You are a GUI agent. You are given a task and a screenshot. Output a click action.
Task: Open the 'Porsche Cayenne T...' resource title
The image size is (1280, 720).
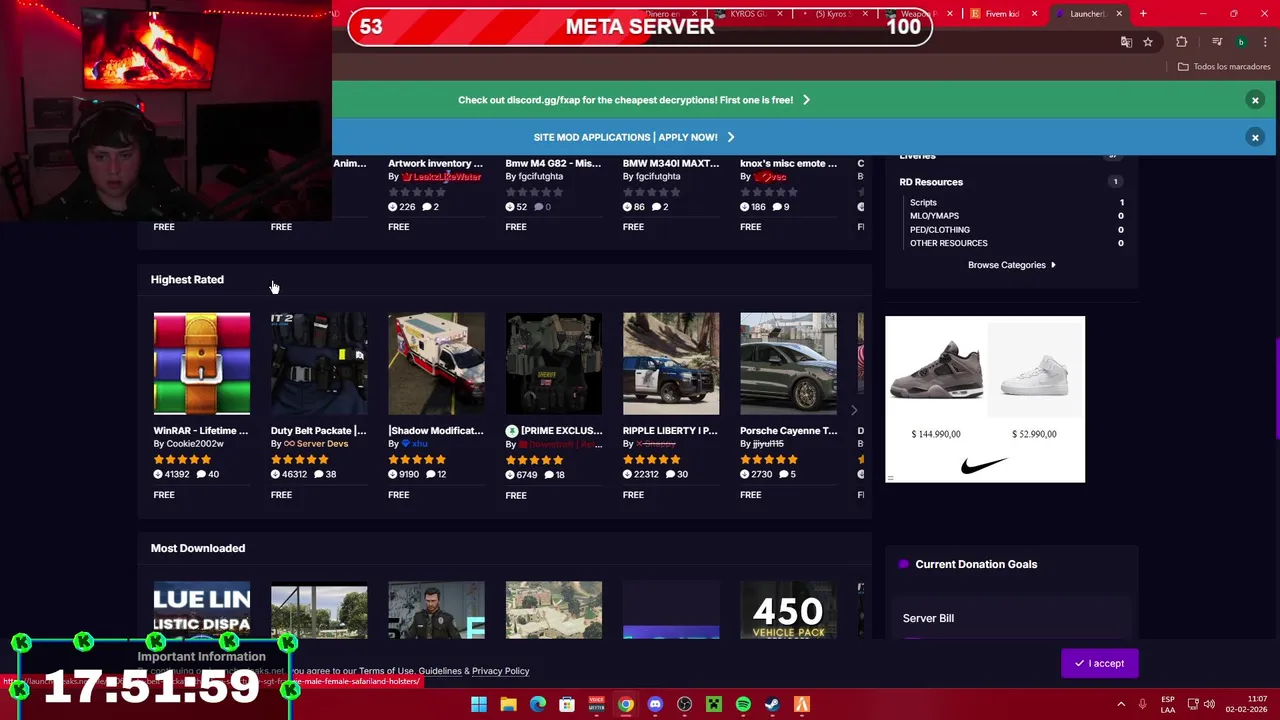[789, 431]
